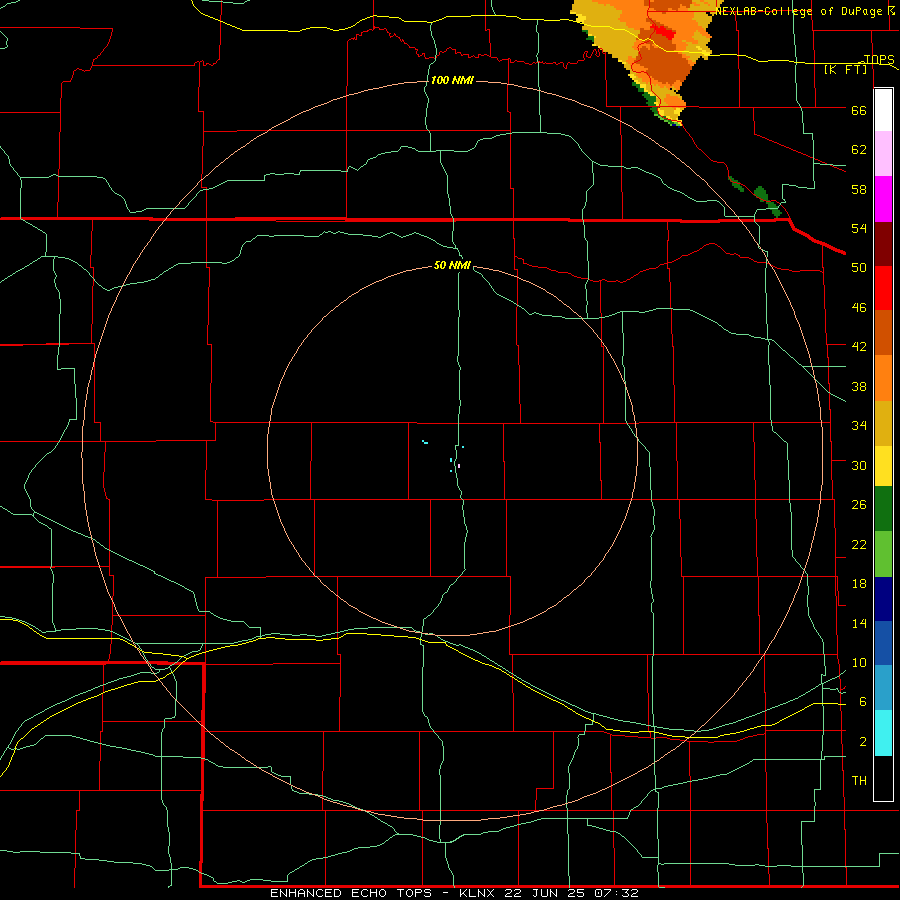Select the bright red legend color band
This screenshot has width=900, height=900.
click(x=883, y=288)
